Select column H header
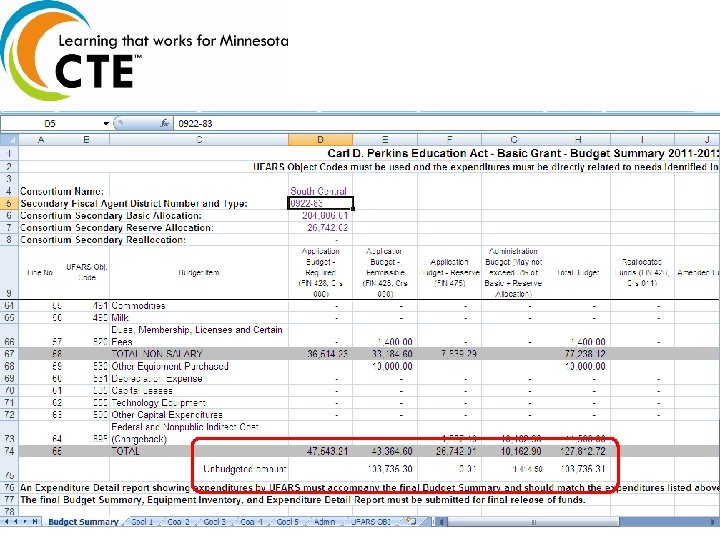The height and width of the screenshot is (540, 720). click(578, 140)
